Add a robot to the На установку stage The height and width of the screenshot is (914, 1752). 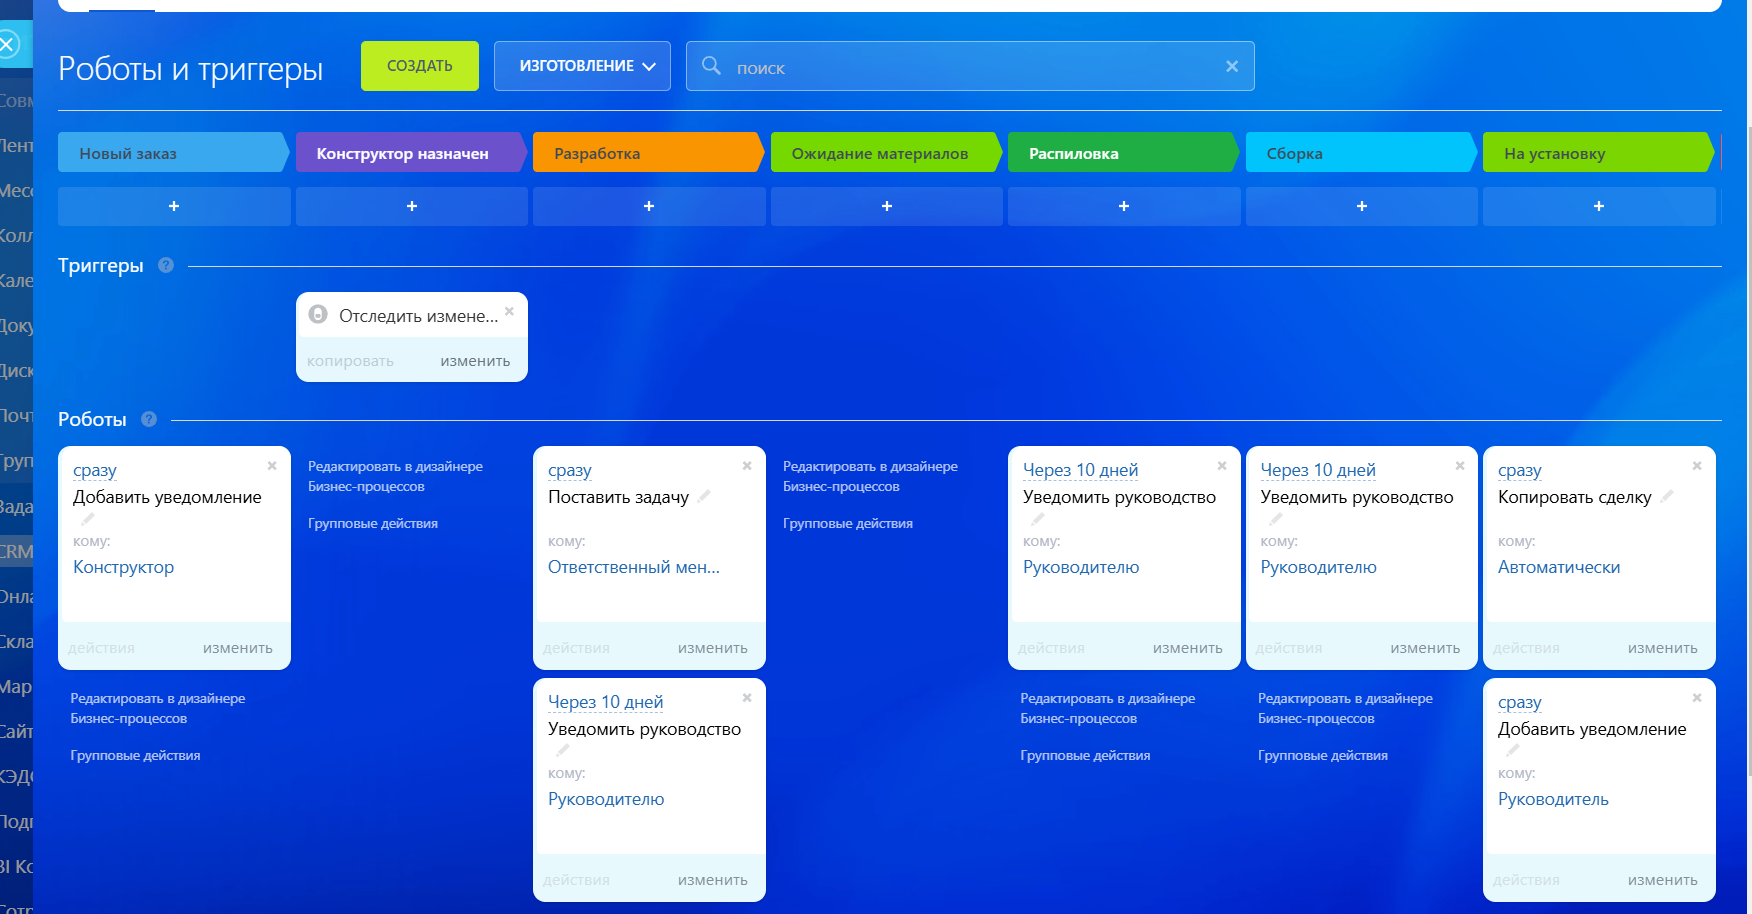1599,206
